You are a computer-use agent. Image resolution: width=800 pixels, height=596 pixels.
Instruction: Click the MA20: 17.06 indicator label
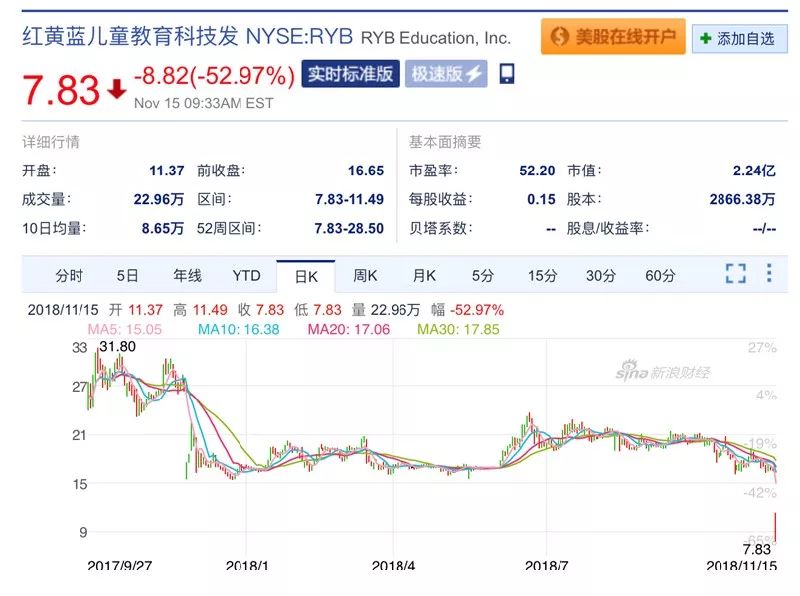(x=349, y=329)
